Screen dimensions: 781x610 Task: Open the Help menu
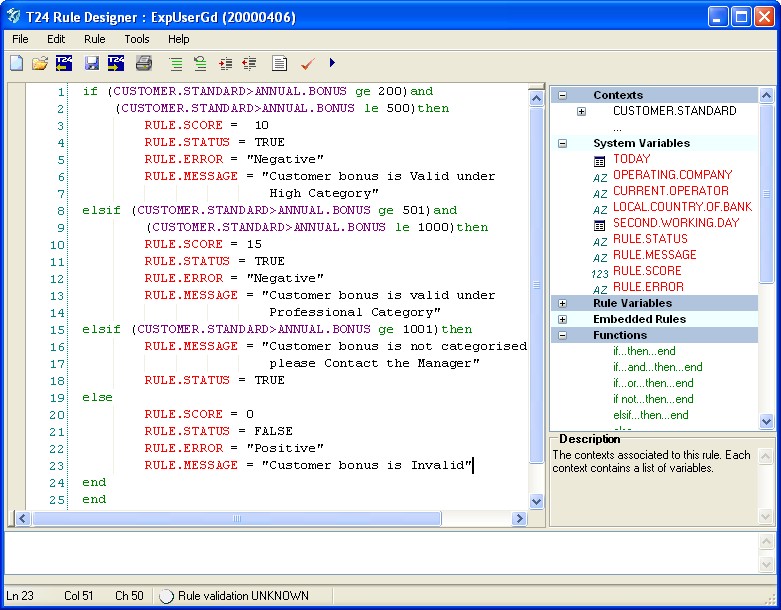[178, 39]
